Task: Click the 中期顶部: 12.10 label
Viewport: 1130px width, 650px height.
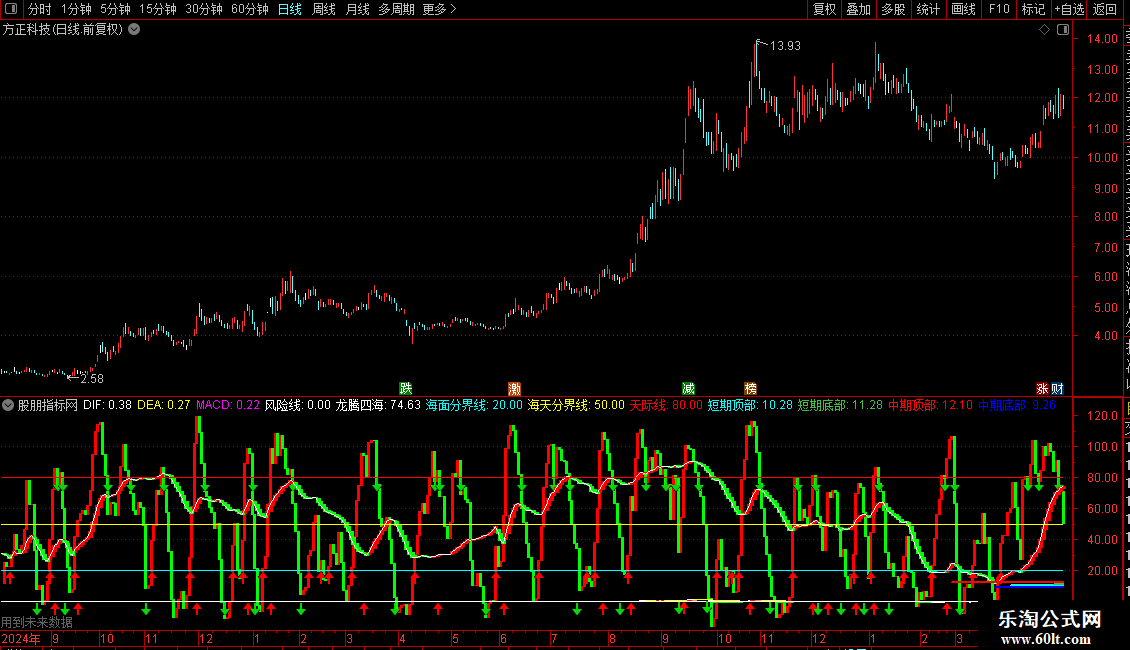Action: 930,405
